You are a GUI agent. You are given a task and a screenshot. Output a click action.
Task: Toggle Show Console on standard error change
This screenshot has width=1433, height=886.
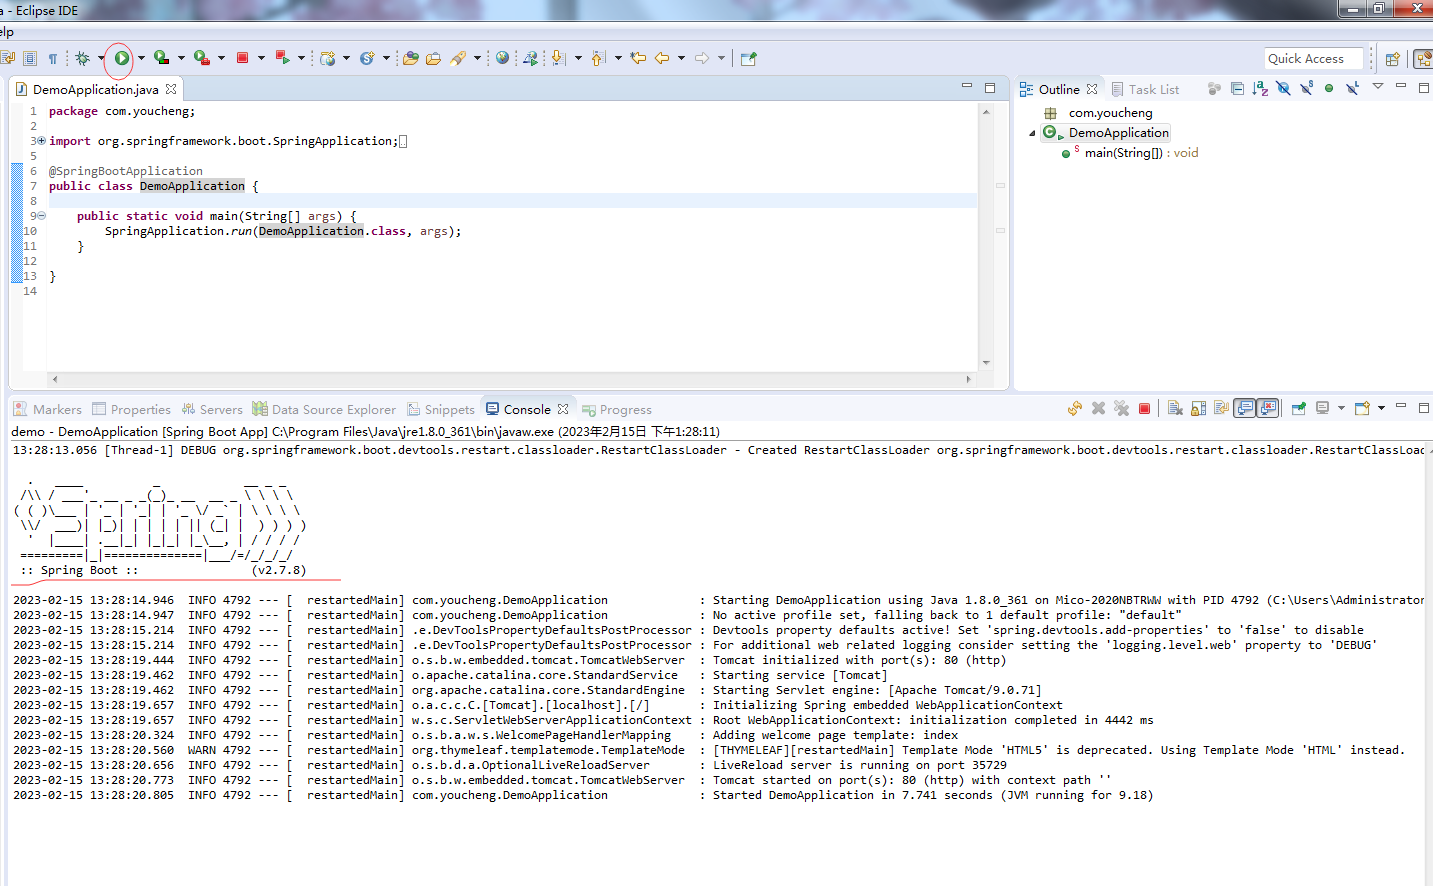[1268, 408]
